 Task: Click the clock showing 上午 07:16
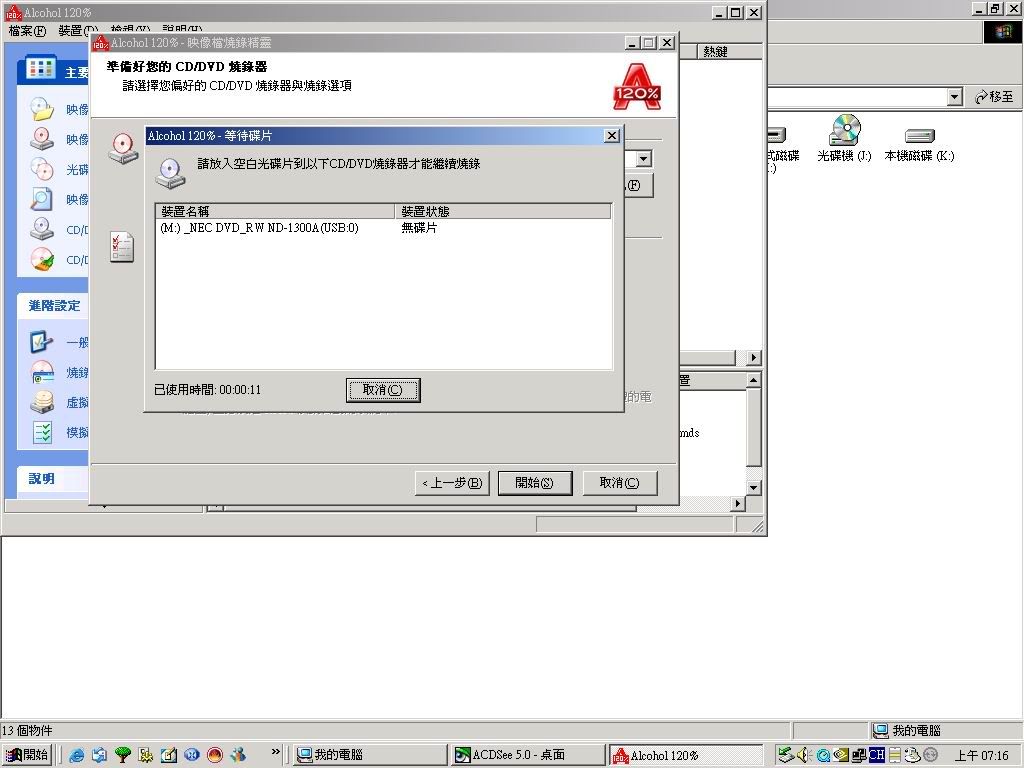tap(982, 756)
